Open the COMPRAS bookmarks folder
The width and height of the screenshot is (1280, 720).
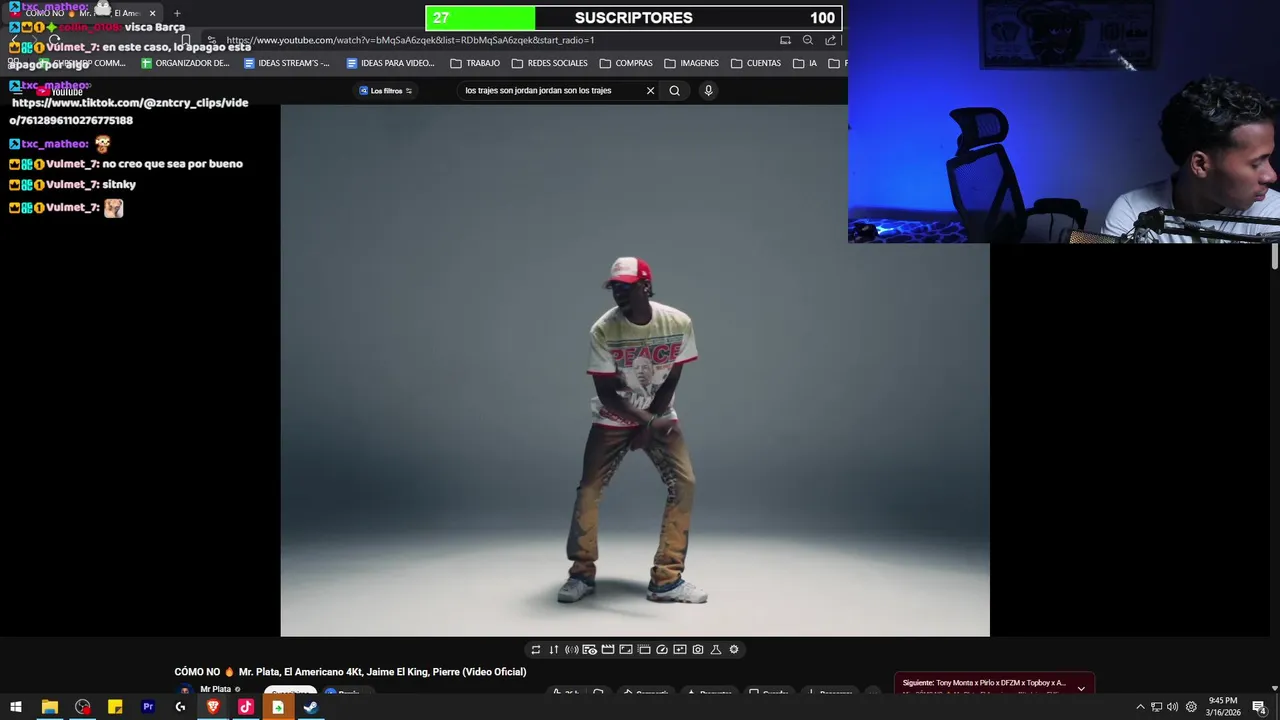coord(626,63)
